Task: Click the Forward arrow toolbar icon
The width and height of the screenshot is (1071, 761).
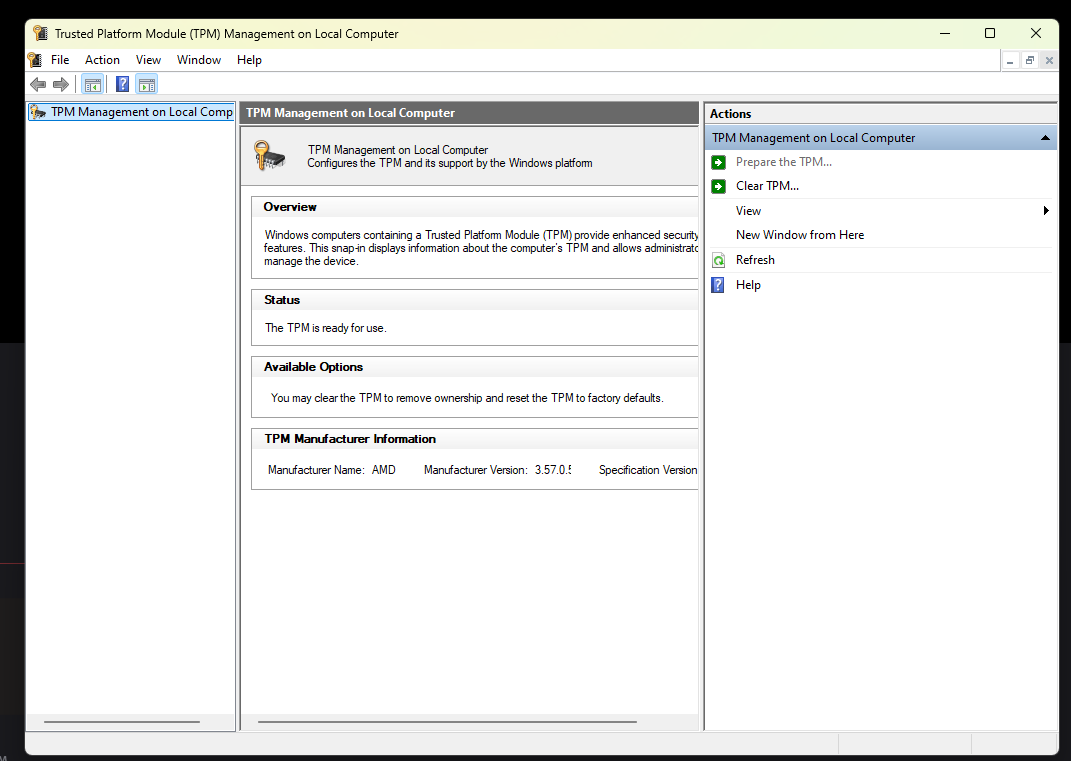Action: [x=61, y=85]
